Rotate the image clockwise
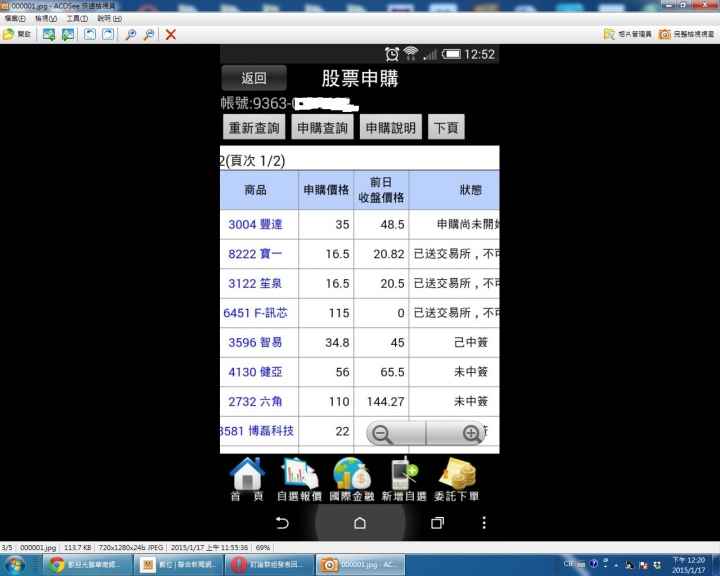Screen dimensions: 720x576 coord(108,34)
